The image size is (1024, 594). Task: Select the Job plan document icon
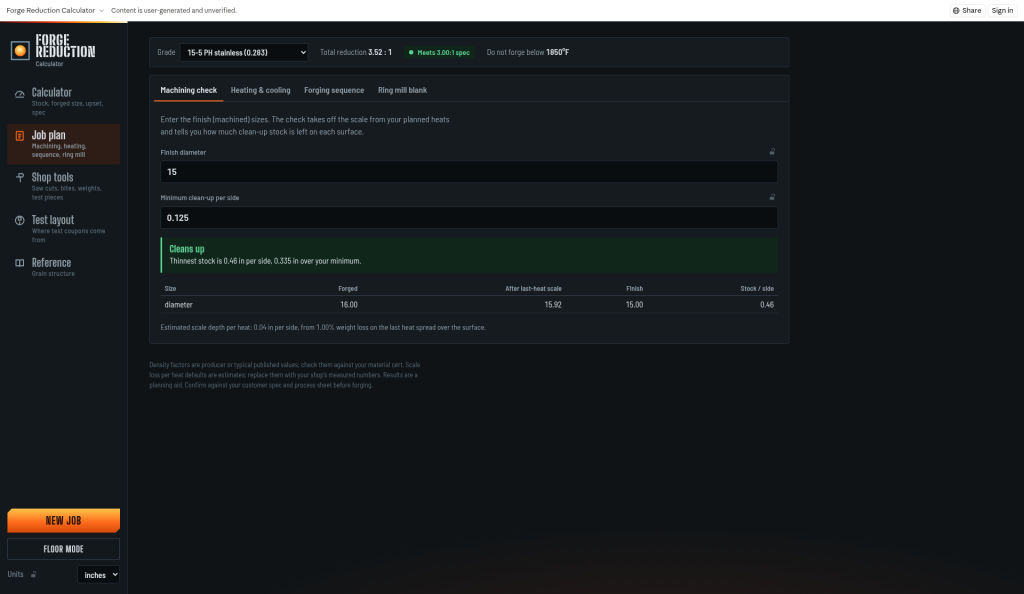(20, 136)
